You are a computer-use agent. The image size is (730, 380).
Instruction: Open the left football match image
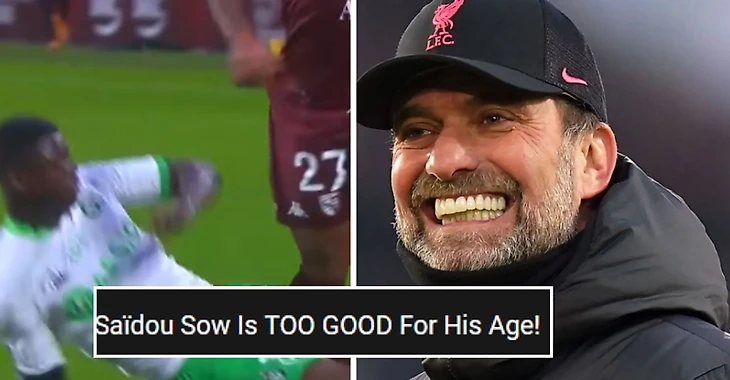click(175, 190)
